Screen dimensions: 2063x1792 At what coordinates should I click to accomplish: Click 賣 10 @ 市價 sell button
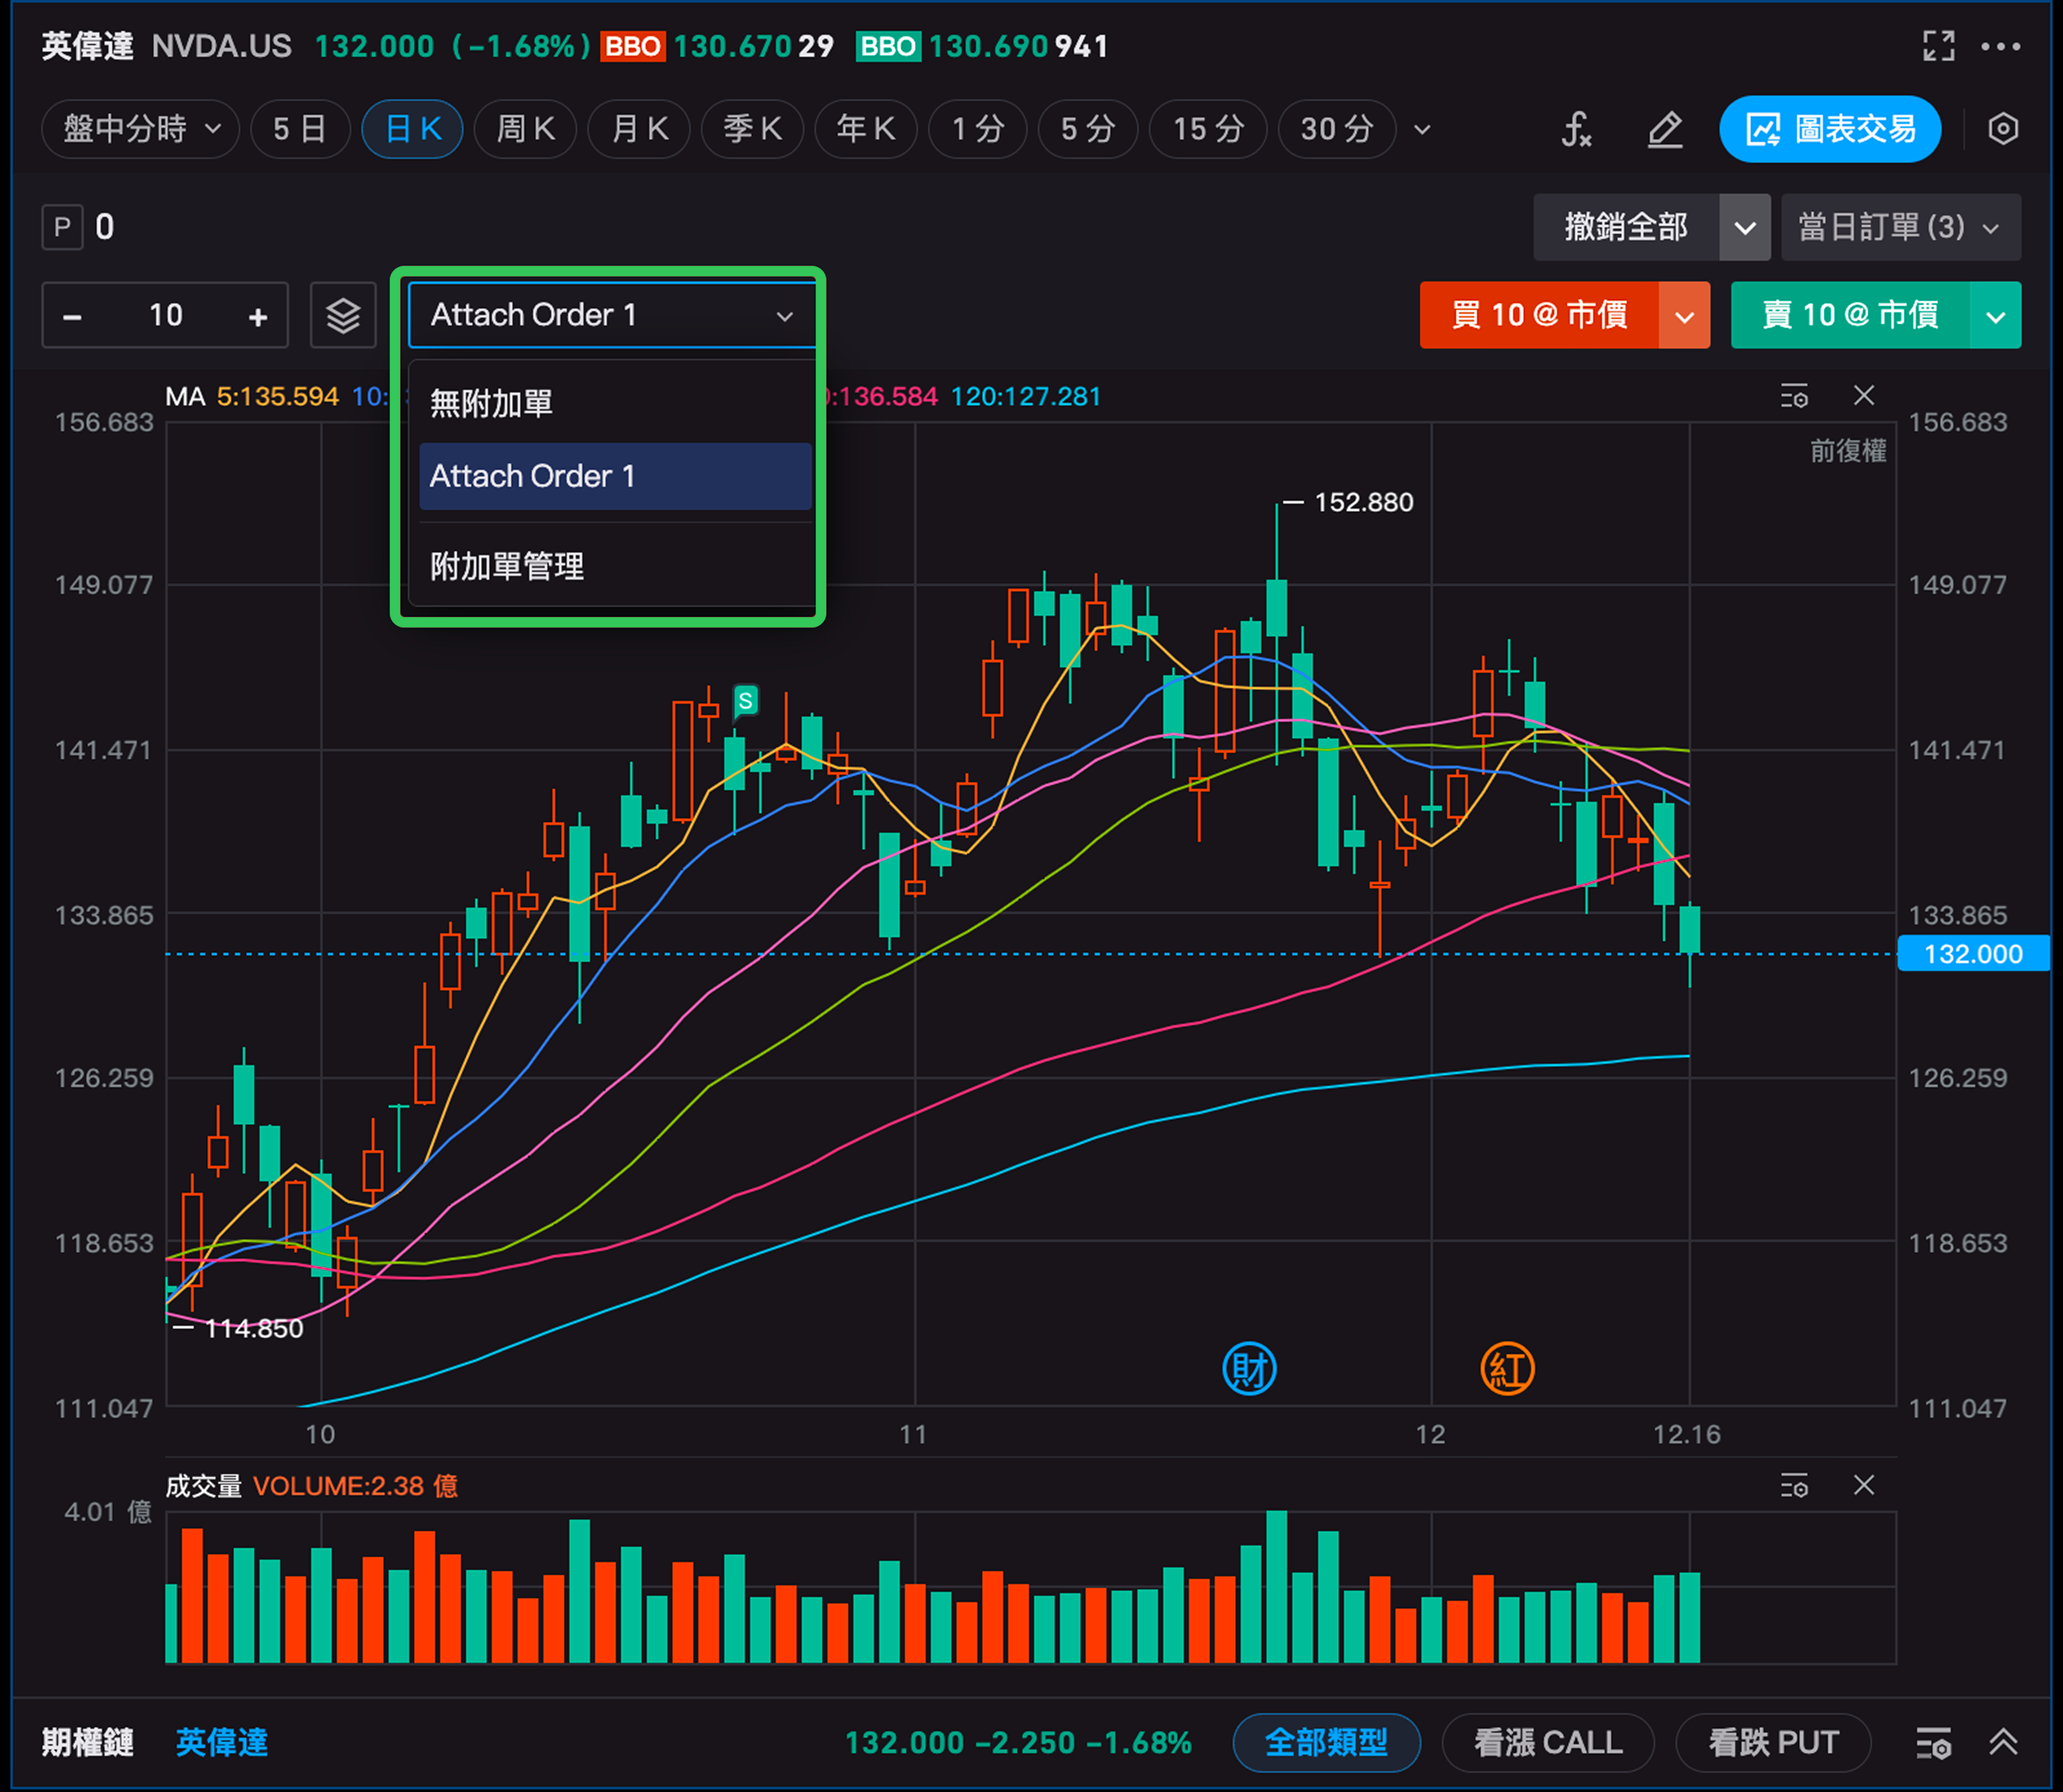click(x=1850, y=316)
